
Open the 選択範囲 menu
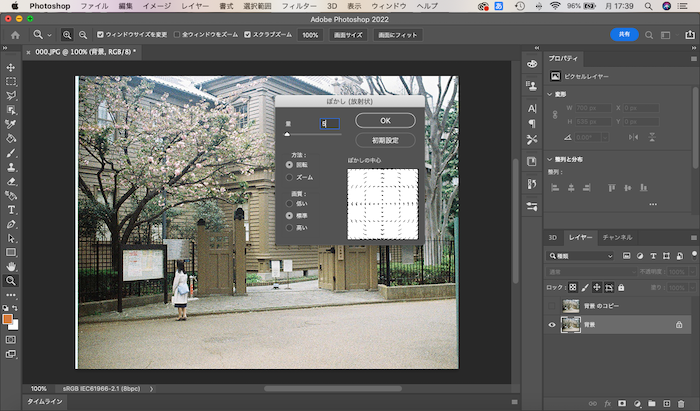click(x=257, y=6)
